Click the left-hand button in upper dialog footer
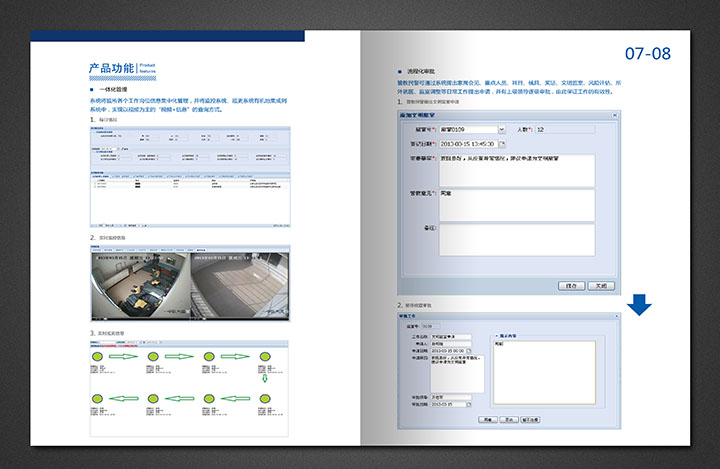 pos(570,285)
